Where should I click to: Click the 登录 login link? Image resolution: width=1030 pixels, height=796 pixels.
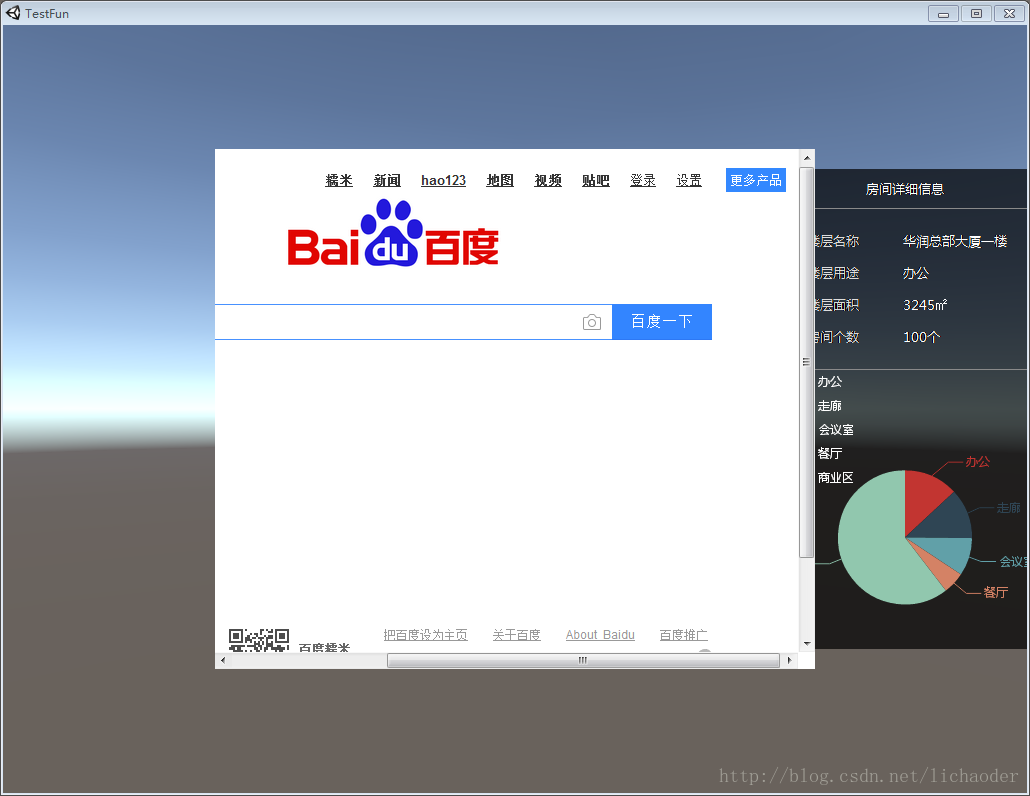(x=643, y=180)
